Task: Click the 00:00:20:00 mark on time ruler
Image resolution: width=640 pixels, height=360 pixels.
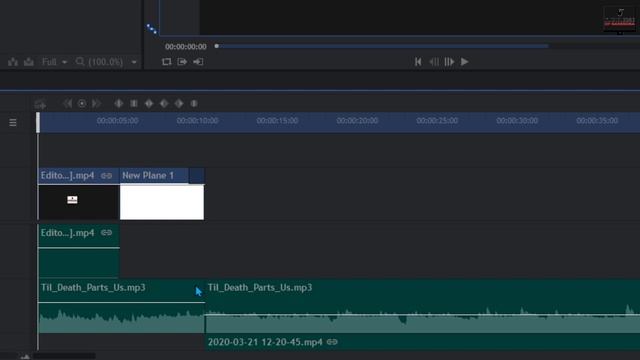Action: [x=357, y=121]
